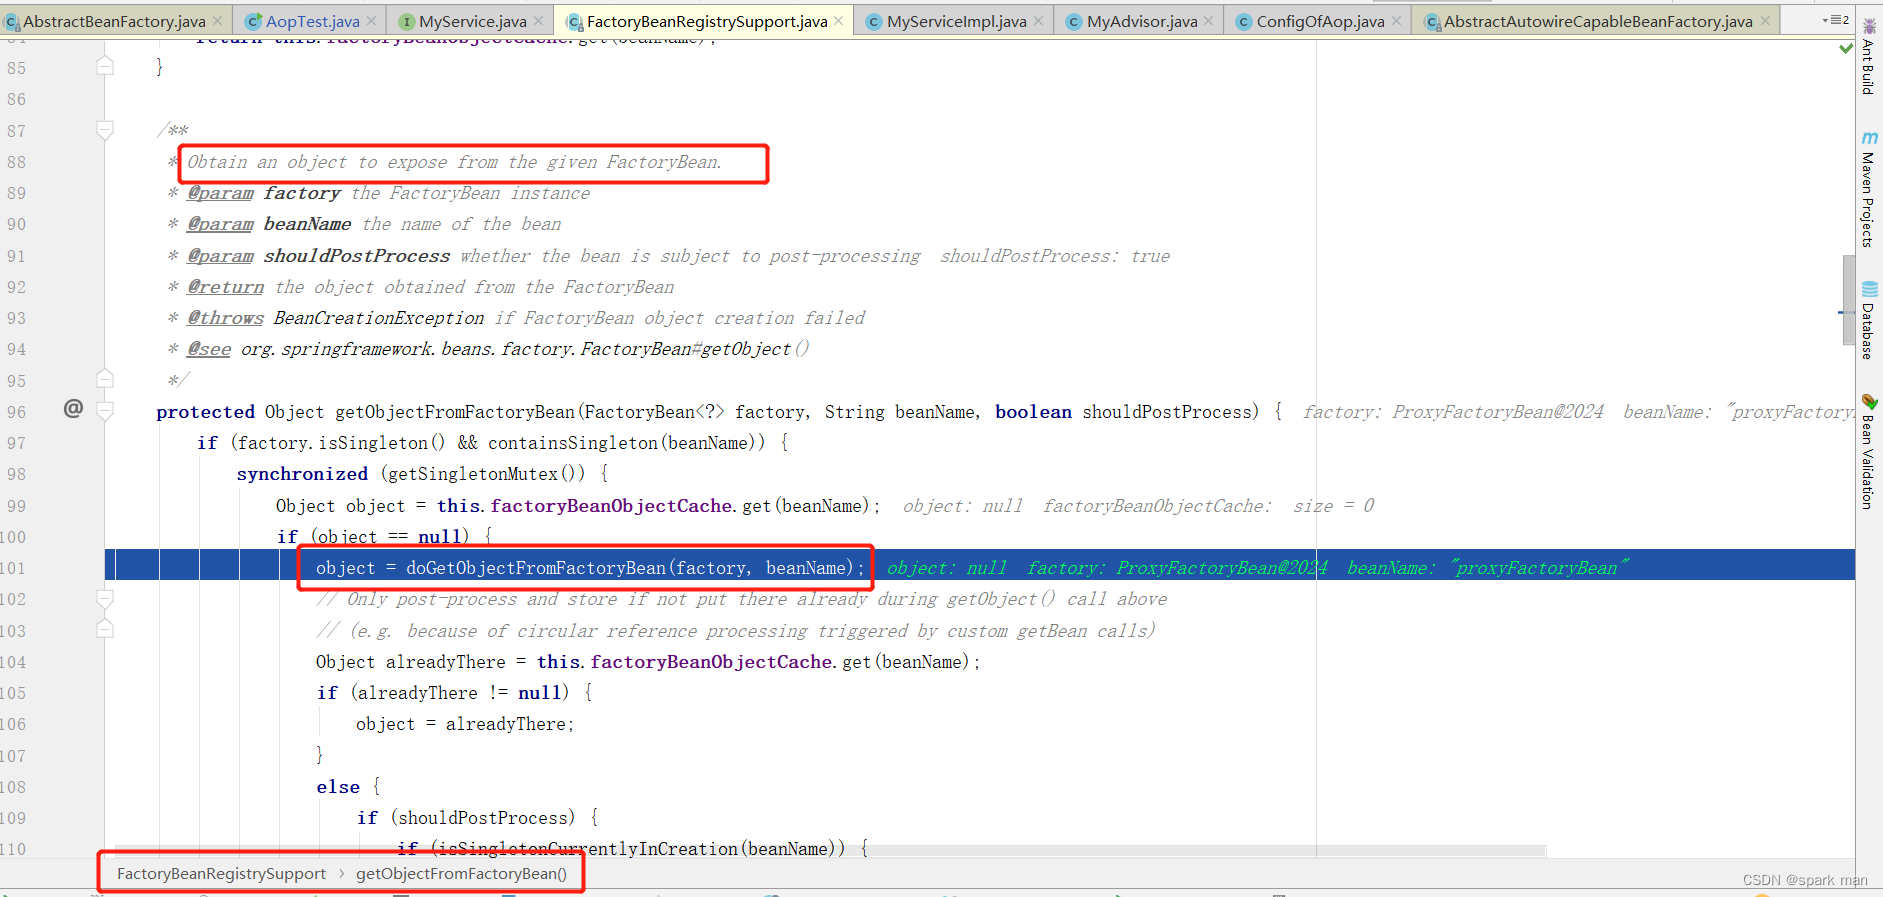Click the class icon on ConfigOfAop.java tab

tap(1243, 22)
